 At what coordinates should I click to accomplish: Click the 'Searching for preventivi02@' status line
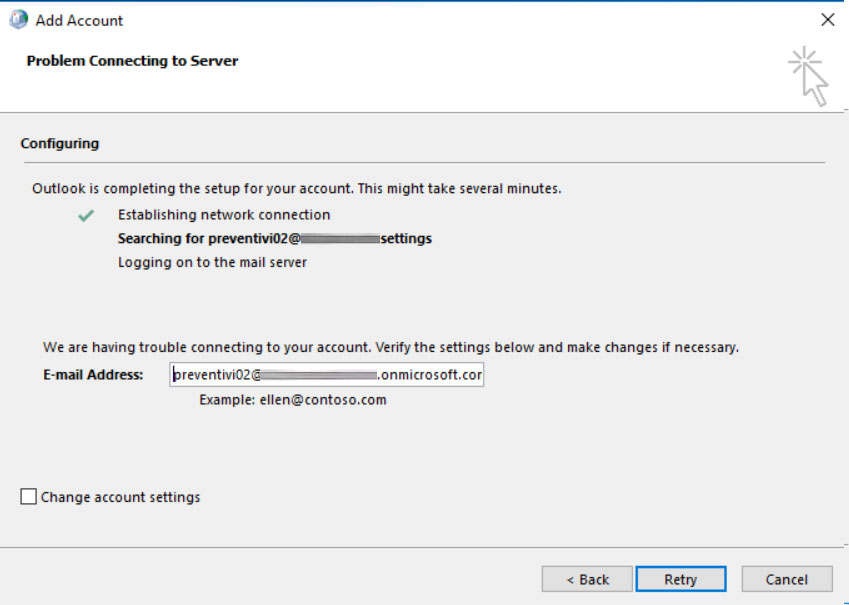[x=275, y=239]
